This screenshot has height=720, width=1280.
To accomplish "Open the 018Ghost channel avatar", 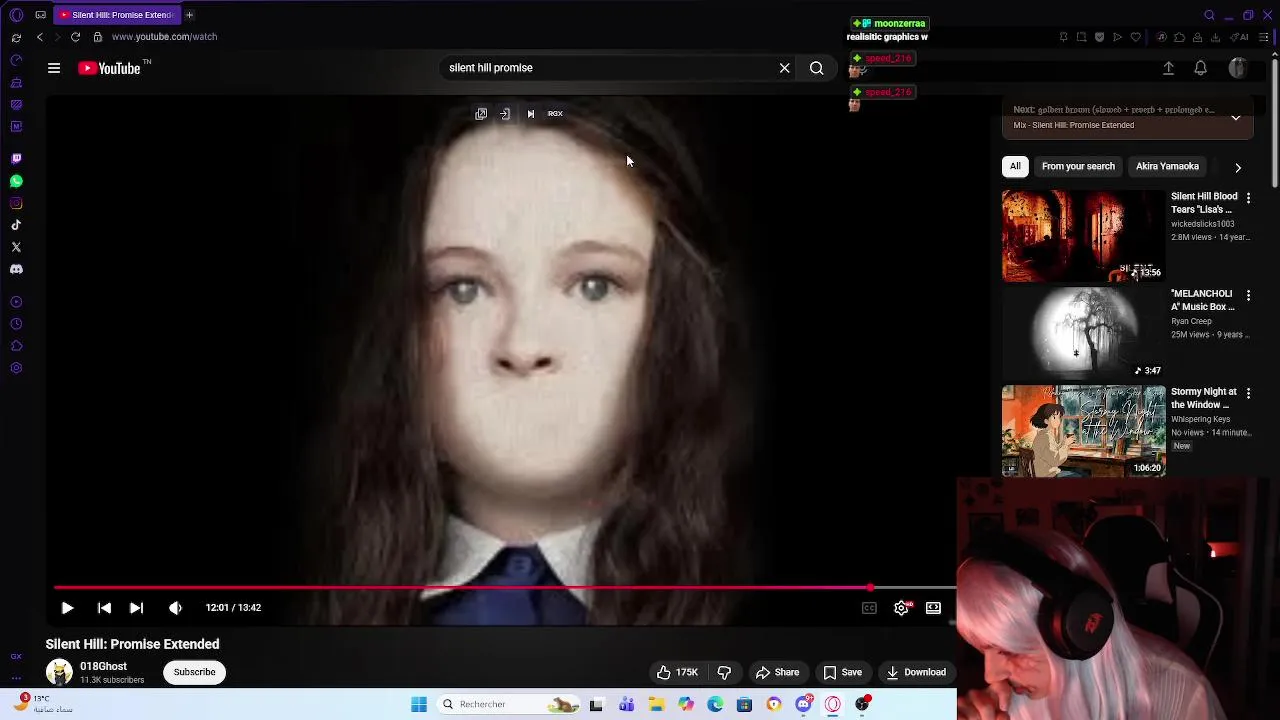I will 59,672.
